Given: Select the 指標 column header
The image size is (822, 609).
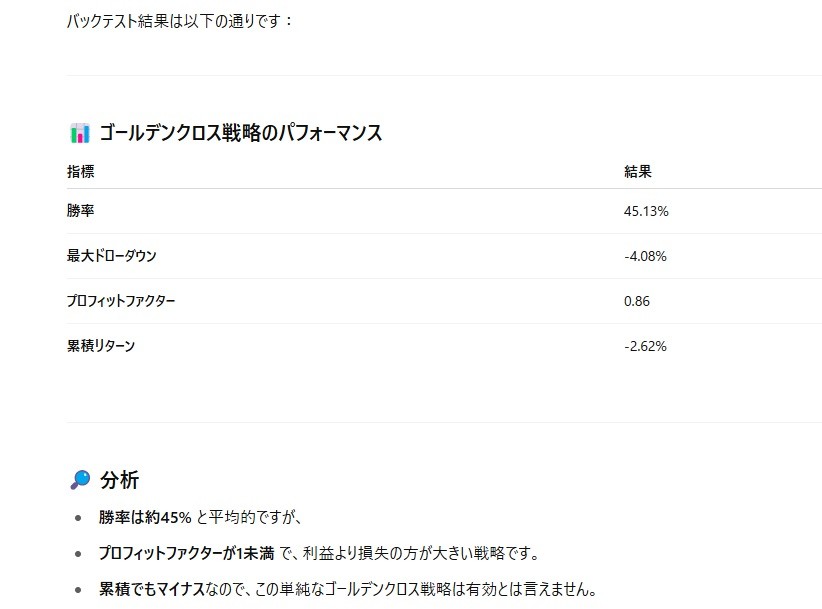Looking at the screenshot, I should 81,171.
